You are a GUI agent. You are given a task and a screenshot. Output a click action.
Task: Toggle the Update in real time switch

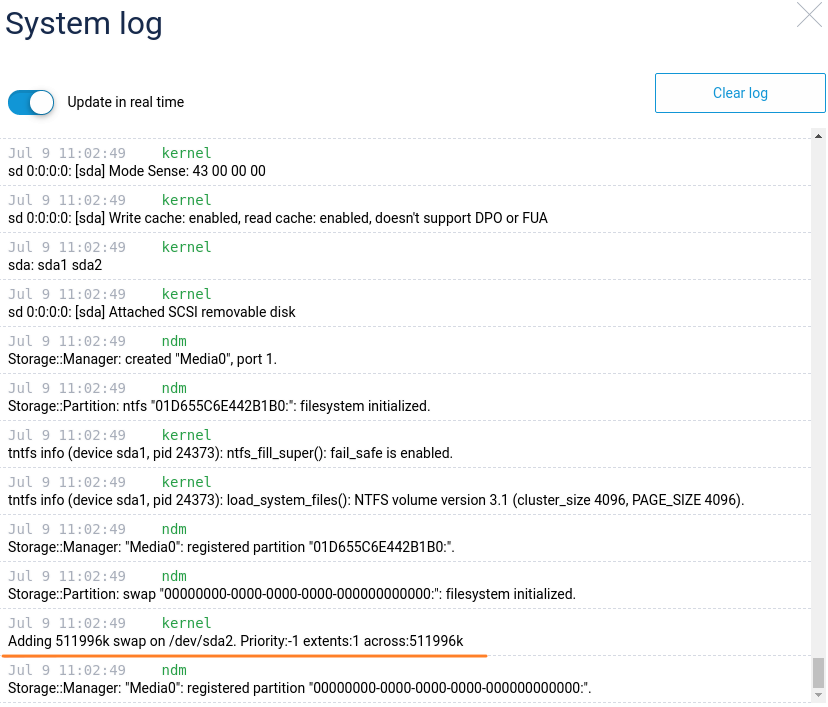(31, 102)
